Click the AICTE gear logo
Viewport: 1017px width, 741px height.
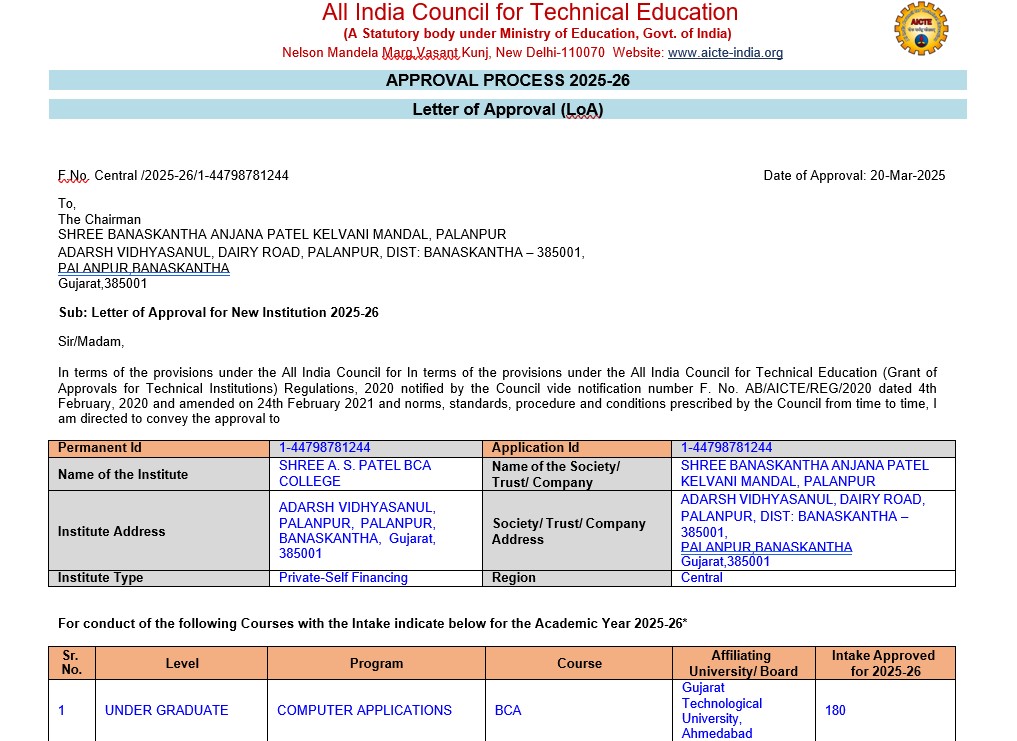coord(919,30)
